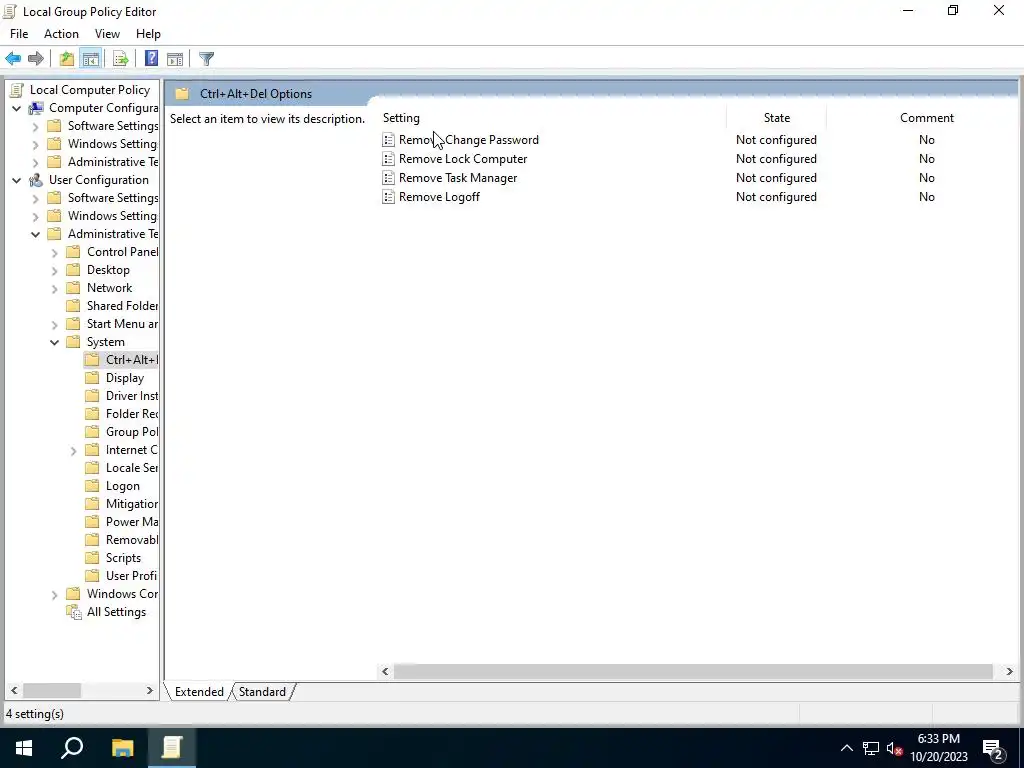
Task: Click Local Computer Policy root icon
Action: coord(17,90)
